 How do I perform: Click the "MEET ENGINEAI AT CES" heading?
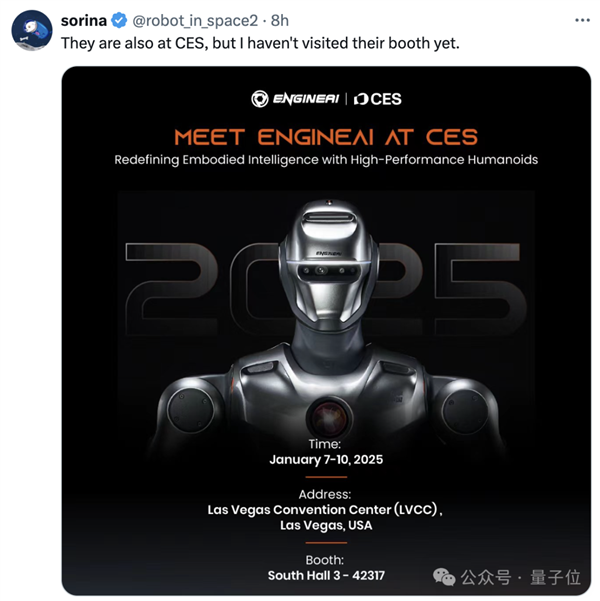(326, 136)
